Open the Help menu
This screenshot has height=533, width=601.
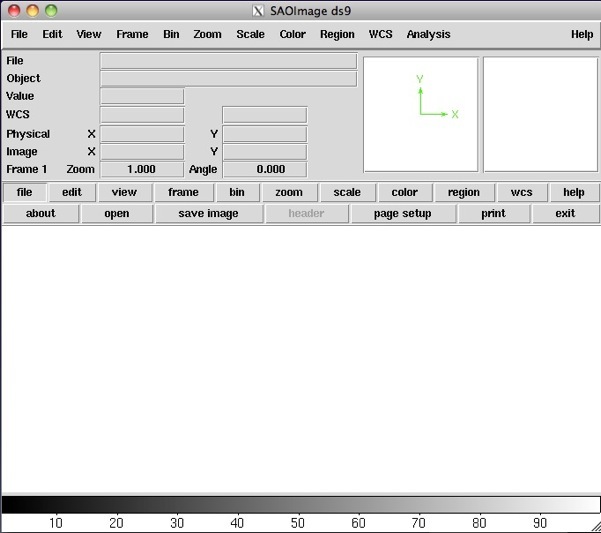(582, 34)
